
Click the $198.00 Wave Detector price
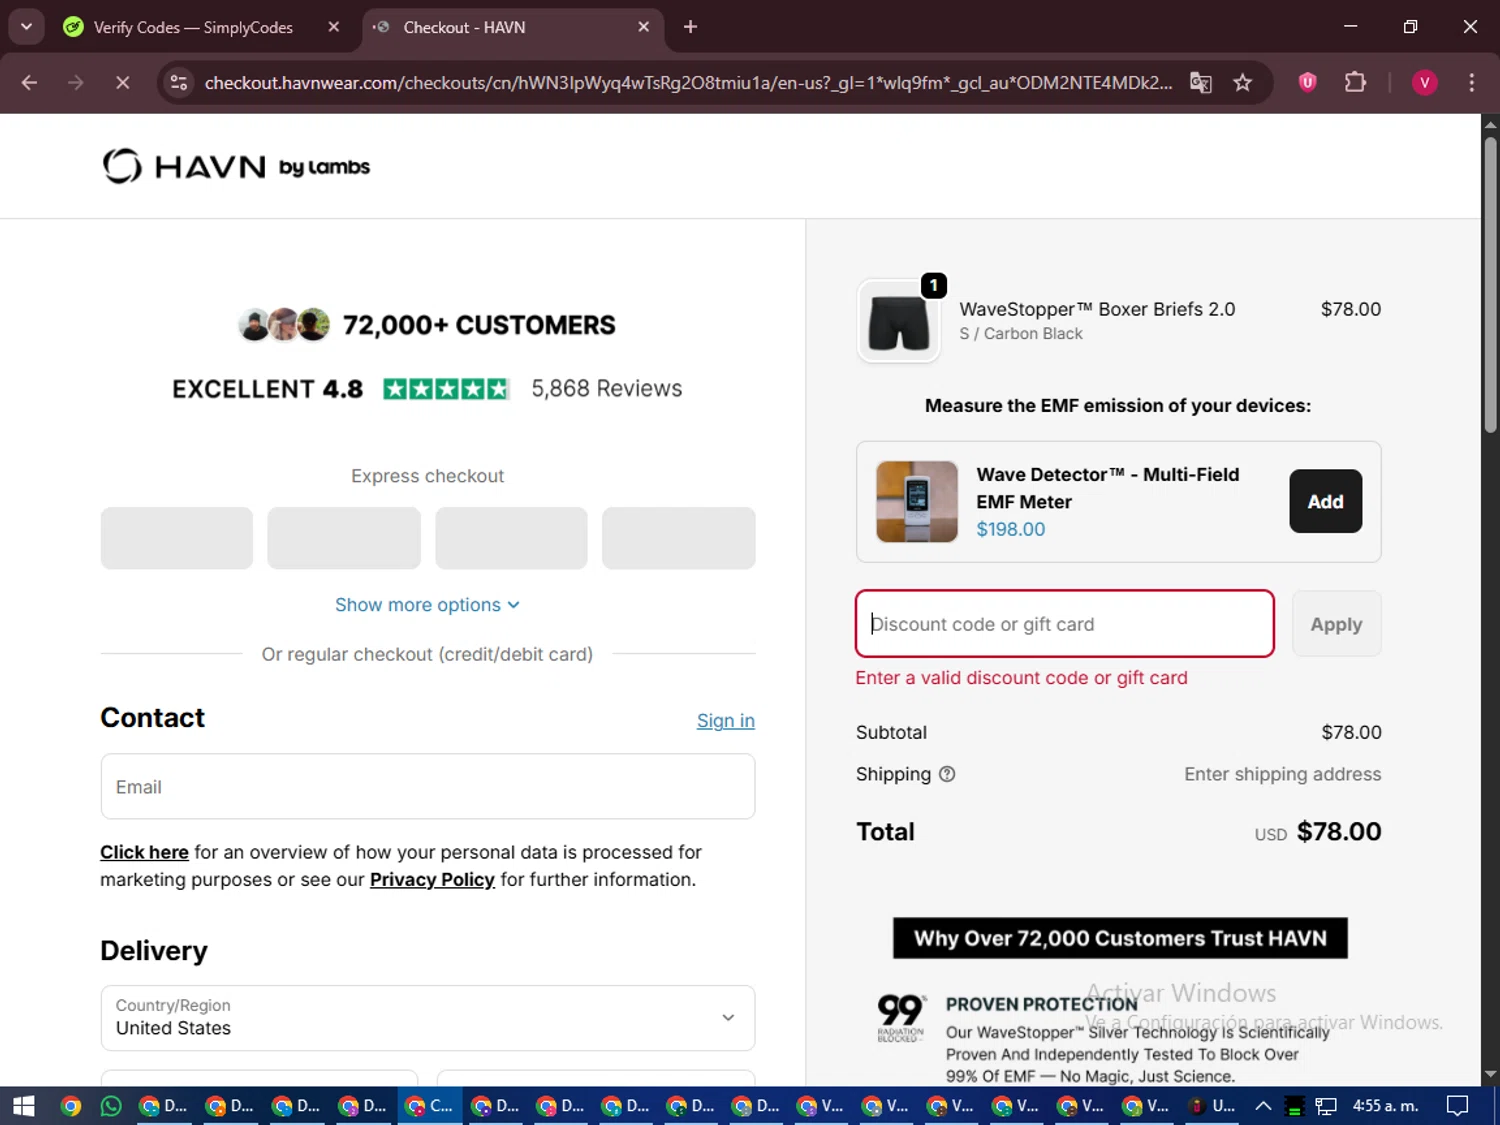click(x=1010, y=530)
